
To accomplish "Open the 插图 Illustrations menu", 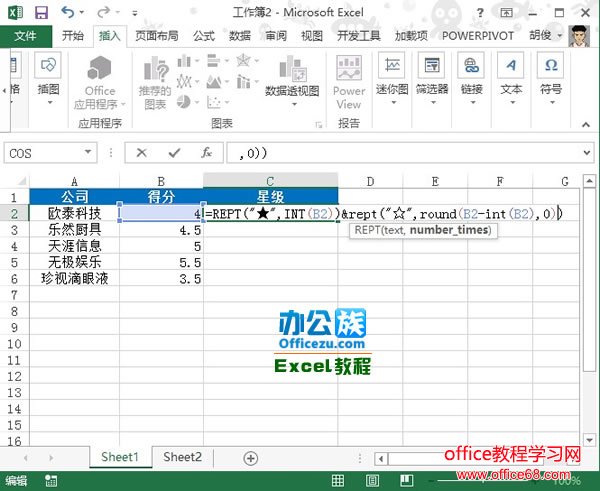I will (x=49, y=80).
